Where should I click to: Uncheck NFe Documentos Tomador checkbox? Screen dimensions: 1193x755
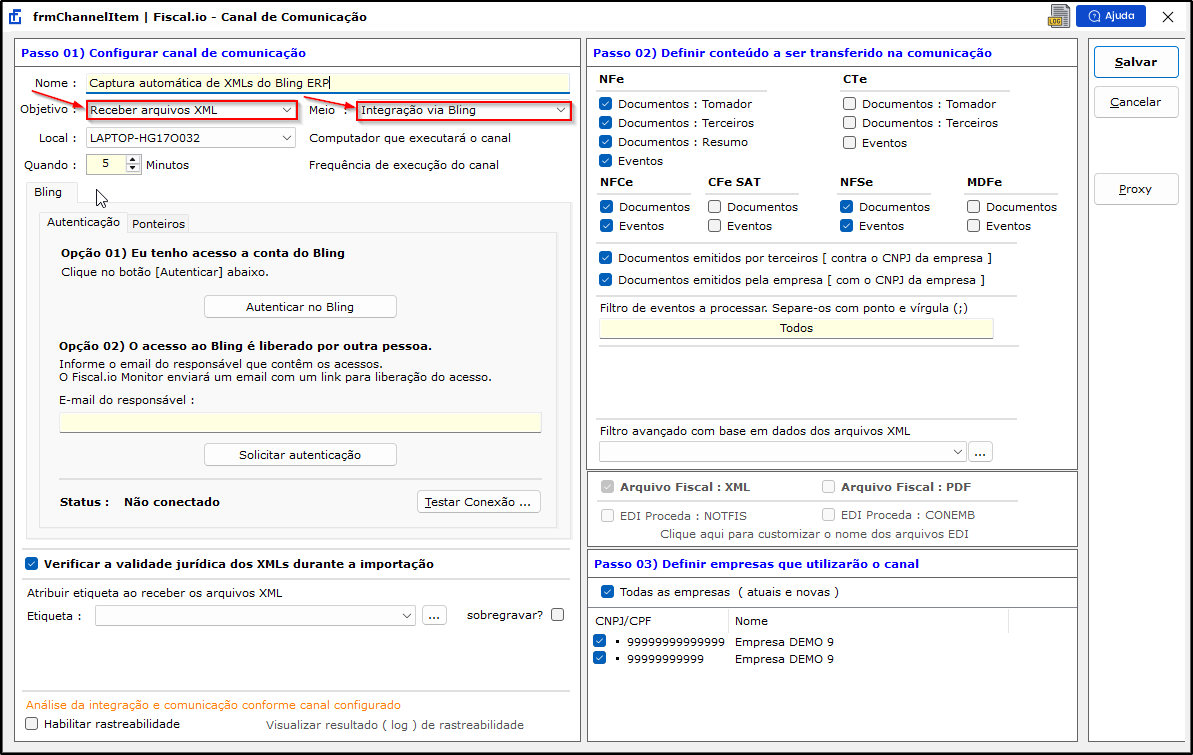pos(606,104)
